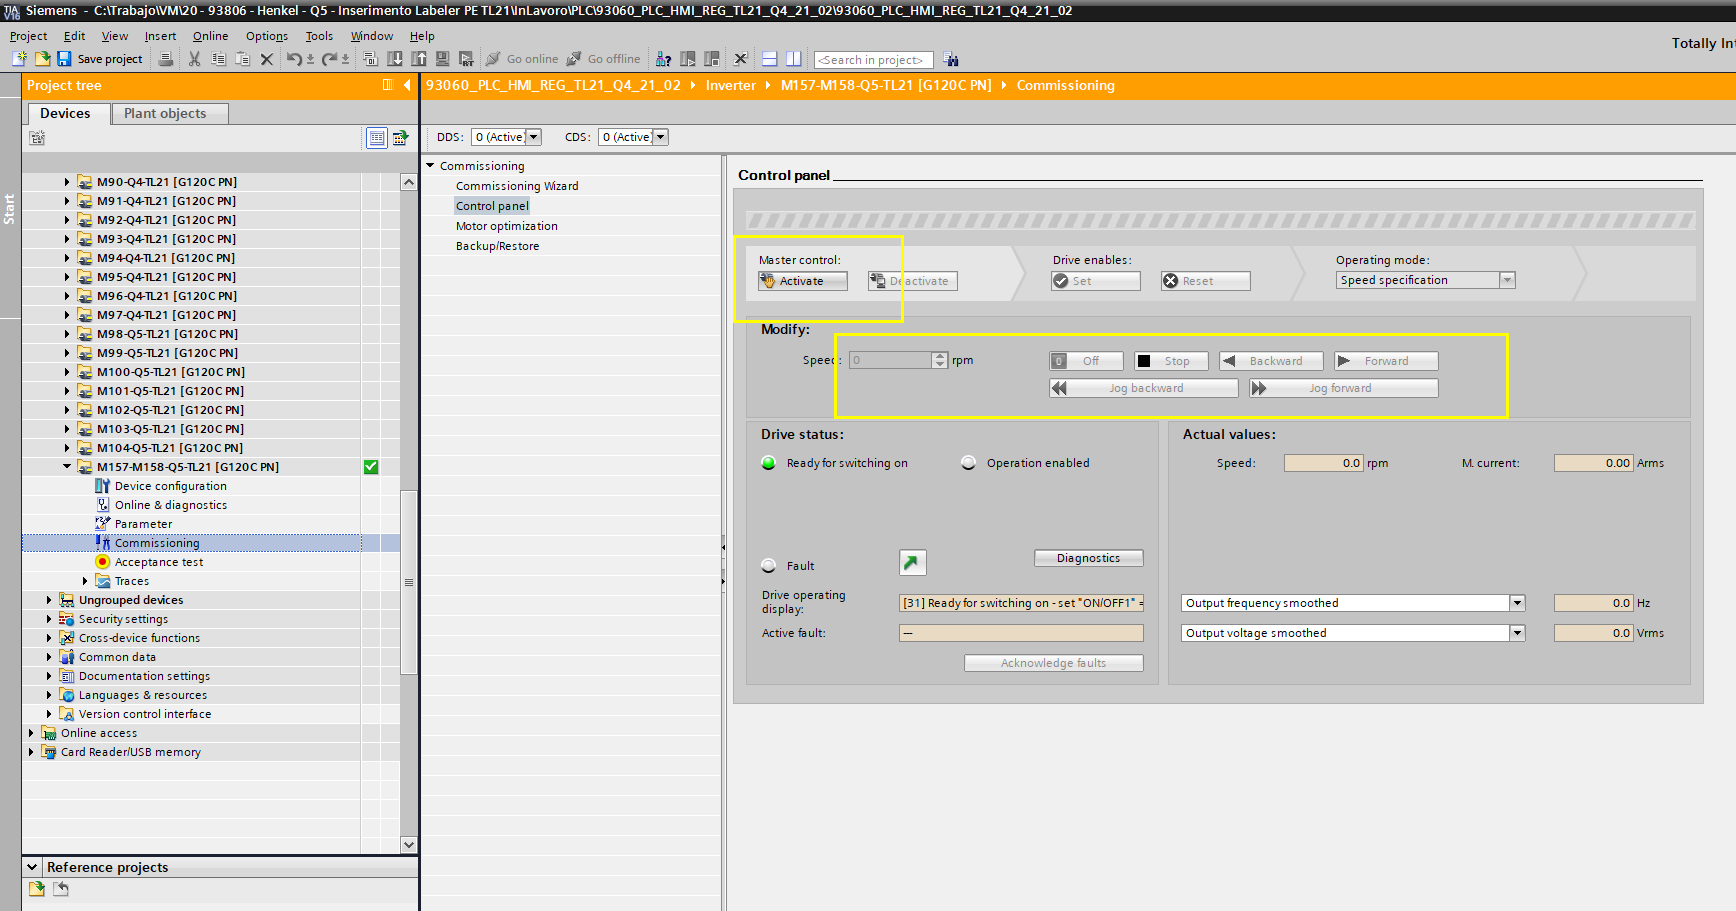Click the Diagnostics button
The image size is (1736, 911).
1088,558
